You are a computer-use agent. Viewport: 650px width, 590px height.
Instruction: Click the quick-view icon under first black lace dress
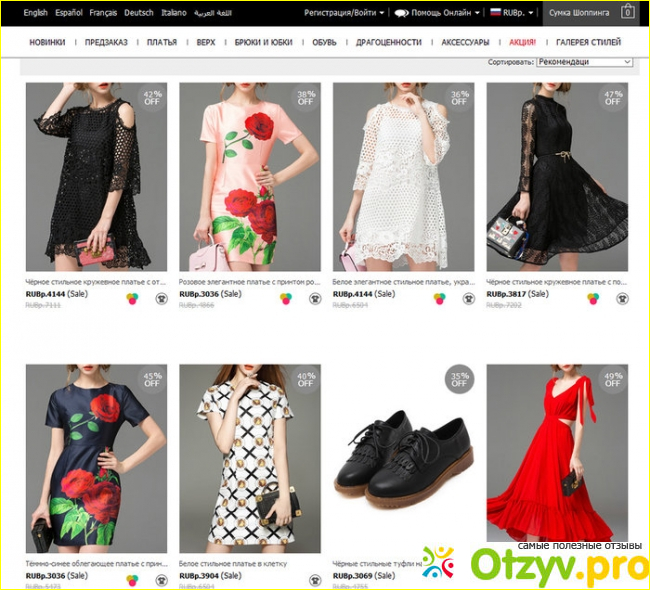coord(161,298)
